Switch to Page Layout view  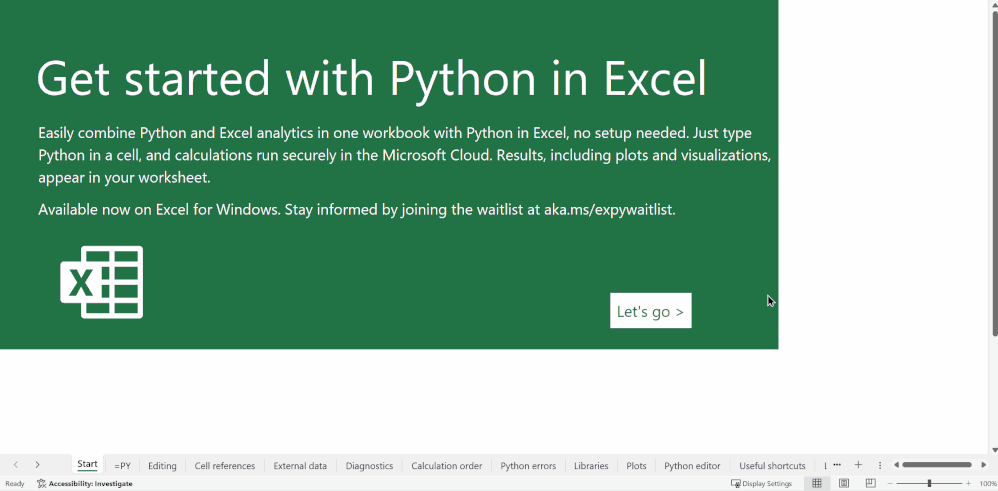point(844,483)
